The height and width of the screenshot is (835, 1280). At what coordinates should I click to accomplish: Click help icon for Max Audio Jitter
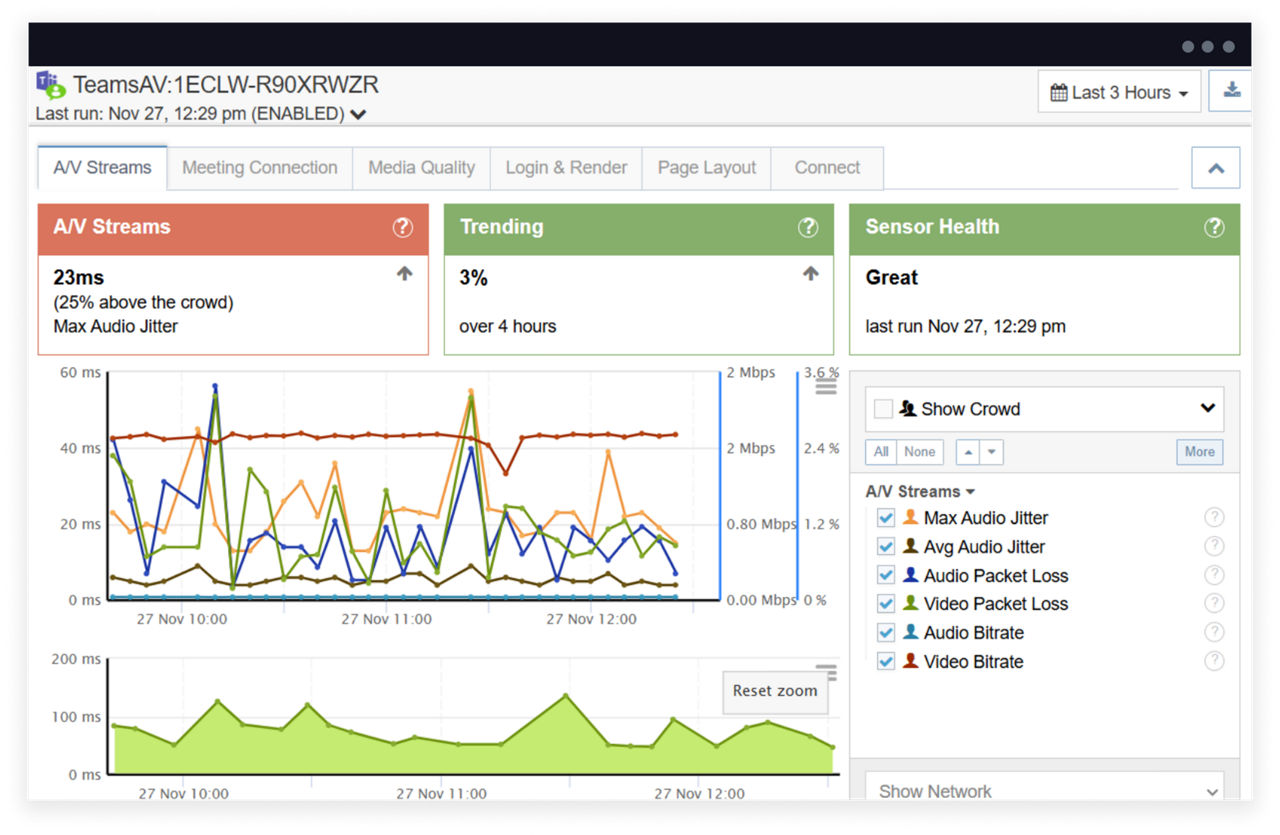[x=1214, y=518]
